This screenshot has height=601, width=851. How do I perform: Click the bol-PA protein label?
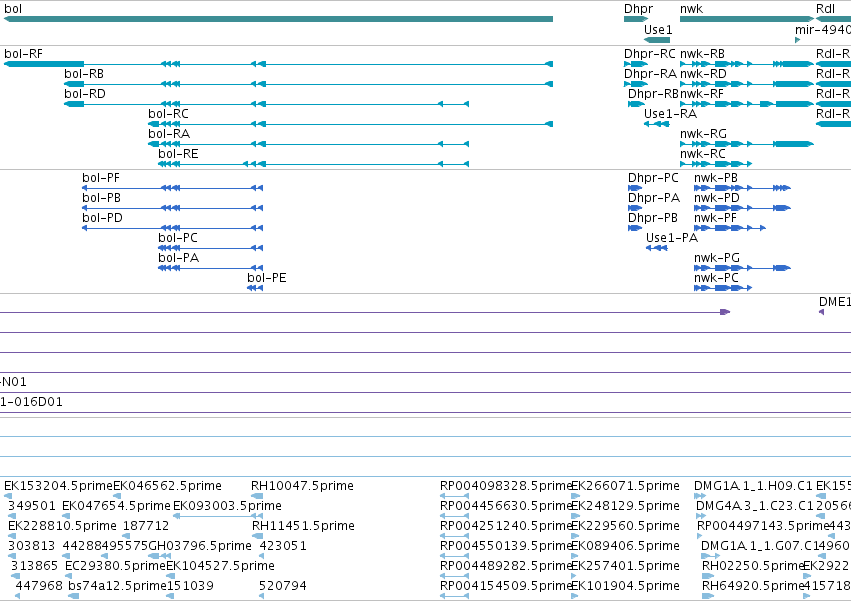[x=178, y=258]
